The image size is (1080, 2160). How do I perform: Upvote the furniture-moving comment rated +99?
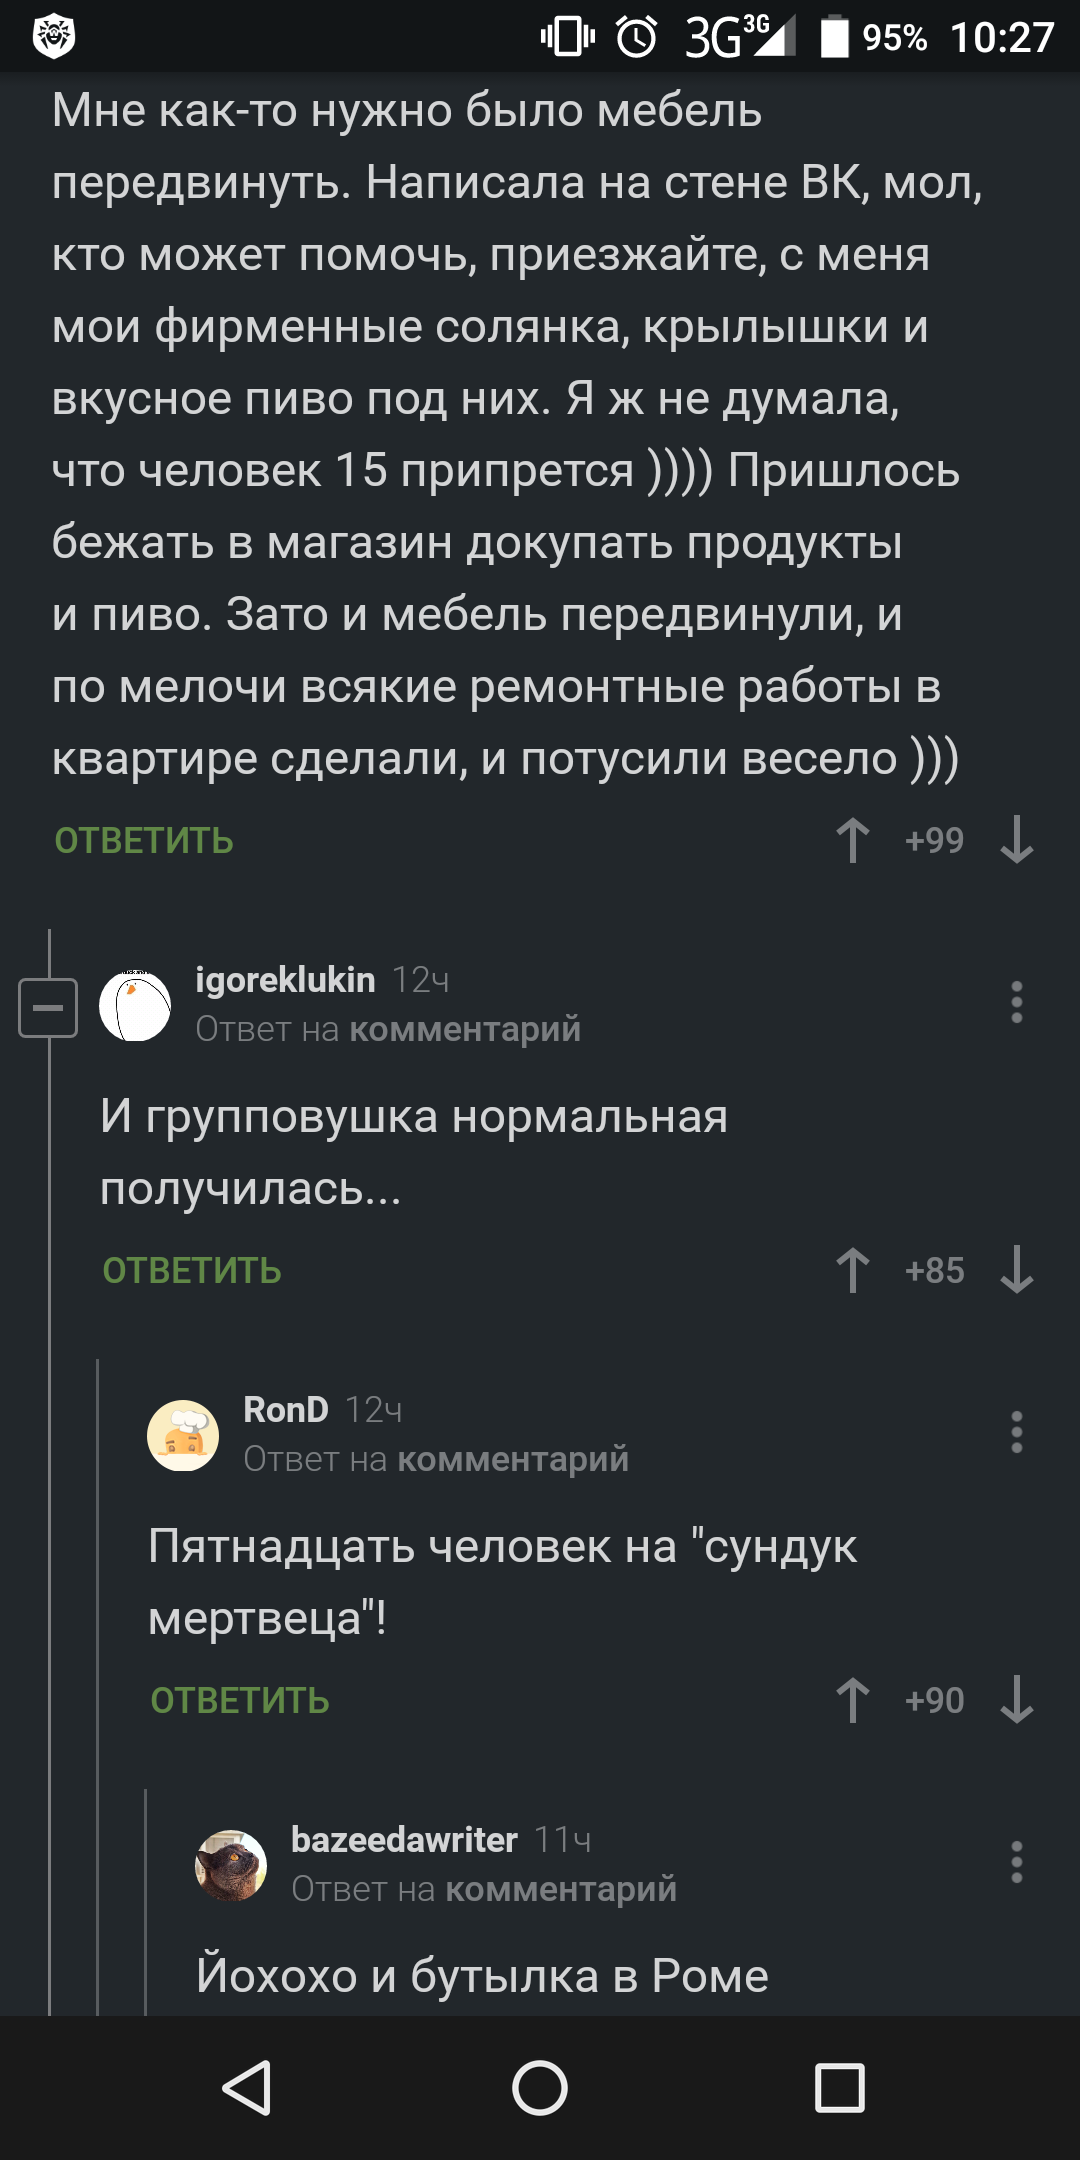pos(853,840)
